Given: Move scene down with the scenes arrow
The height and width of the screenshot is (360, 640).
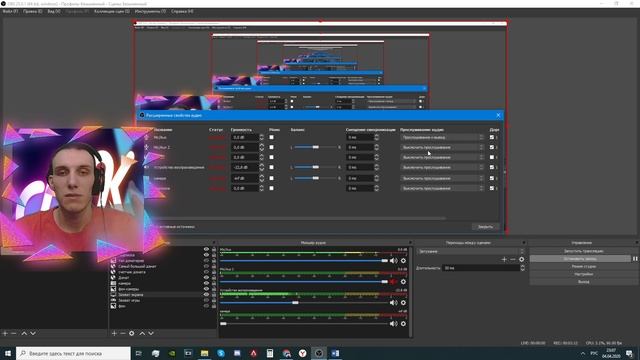Looking at the screenshot, I should [x=33, y=333].
